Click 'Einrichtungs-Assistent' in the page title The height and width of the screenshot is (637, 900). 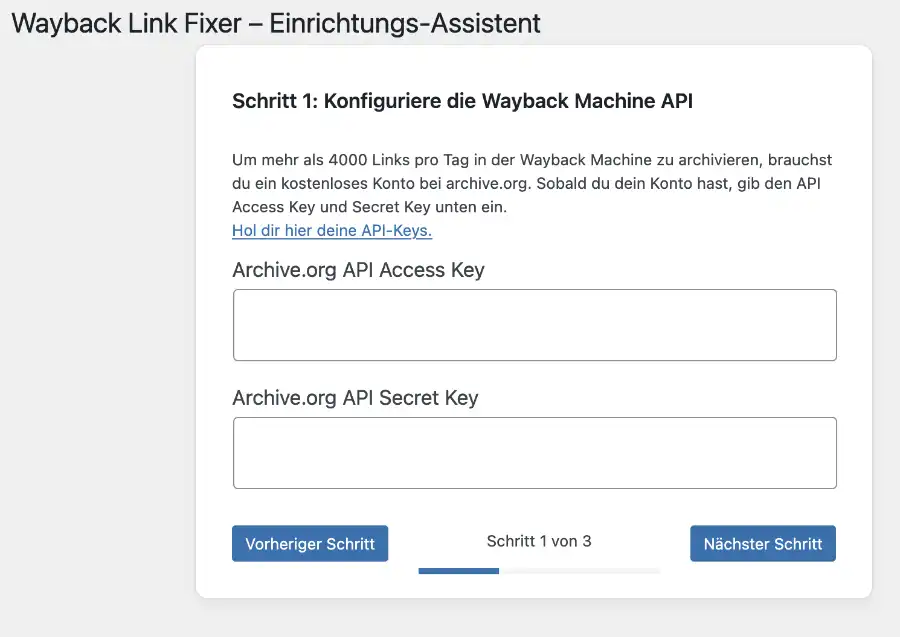pyautogui.click(x=405, y=23)
